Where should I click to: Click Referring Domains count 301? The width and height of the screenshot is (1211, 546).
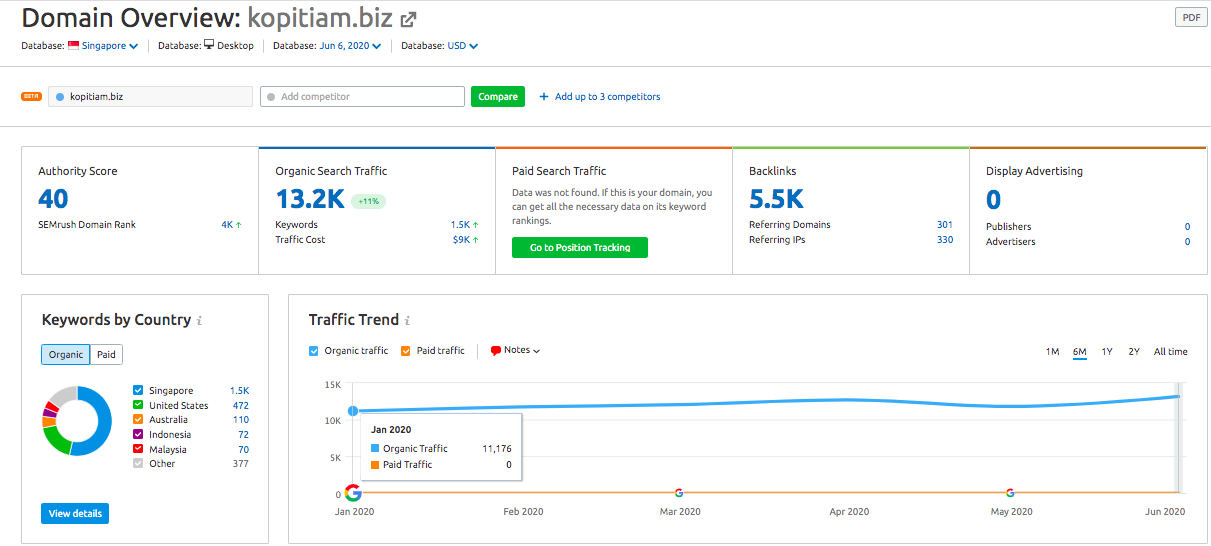pos(945,225)
